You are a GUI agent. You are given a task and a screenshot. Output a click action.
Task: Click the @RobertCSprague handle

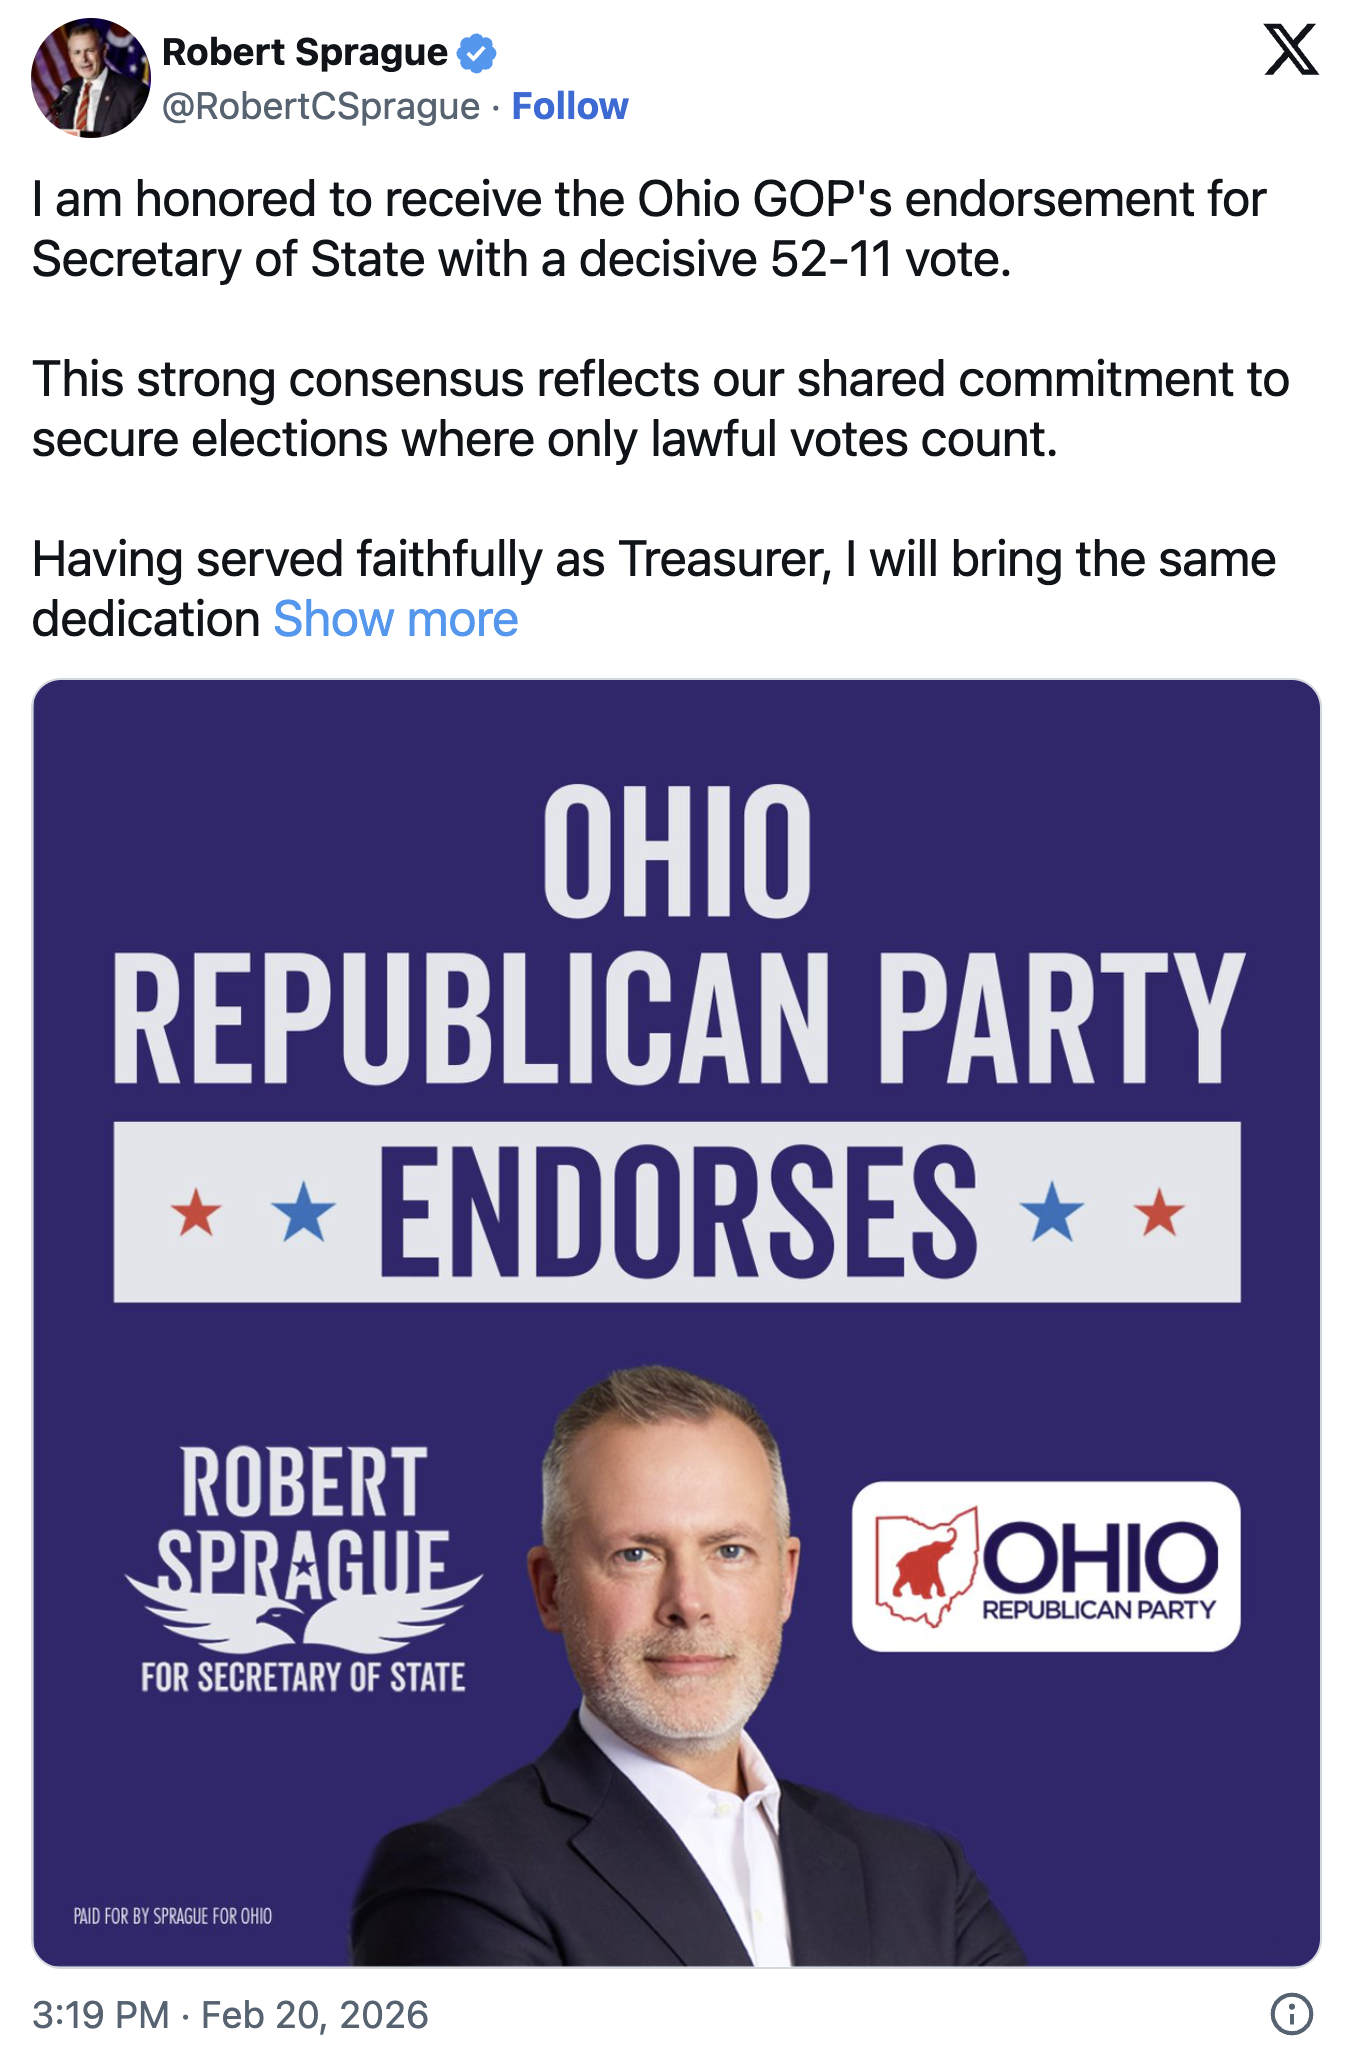pos(325,104)
